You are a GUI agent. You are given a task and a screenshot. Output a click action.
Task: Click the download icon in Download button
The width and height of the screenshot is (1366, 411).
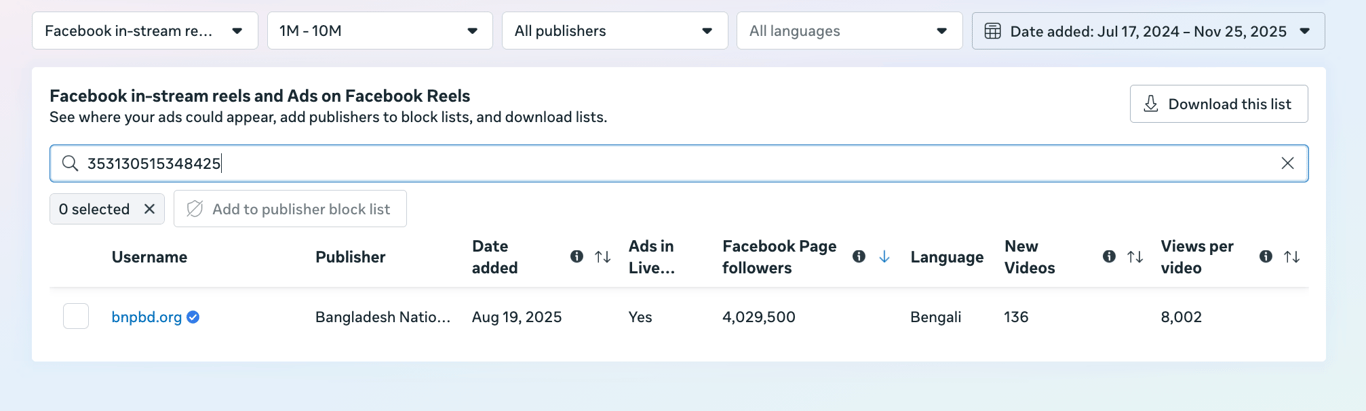coord(1151,104)
